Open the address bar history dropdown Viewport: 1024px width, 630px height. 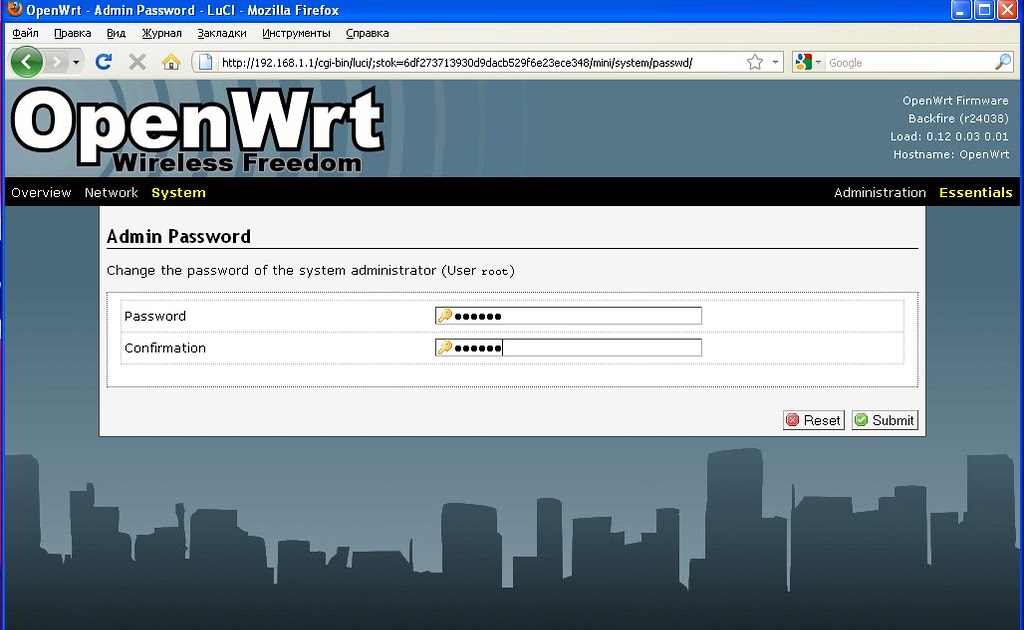pos(775,62)
